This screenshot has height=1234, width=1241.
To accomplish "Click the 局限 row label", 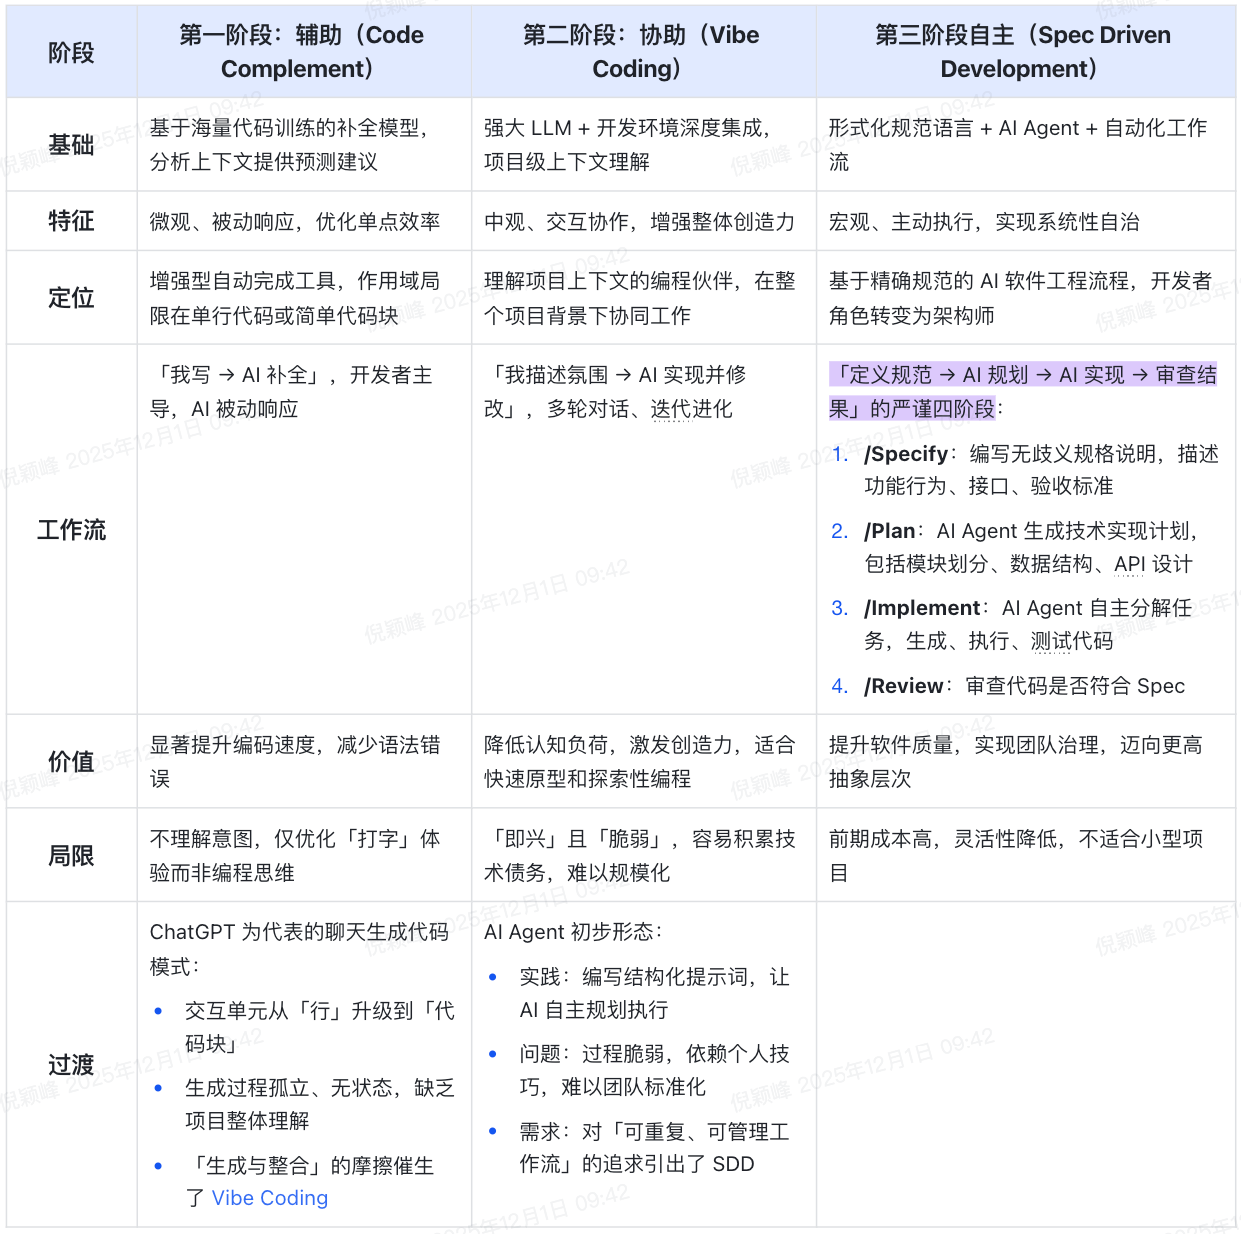I will pyautogui.click(x=71, y=856).
